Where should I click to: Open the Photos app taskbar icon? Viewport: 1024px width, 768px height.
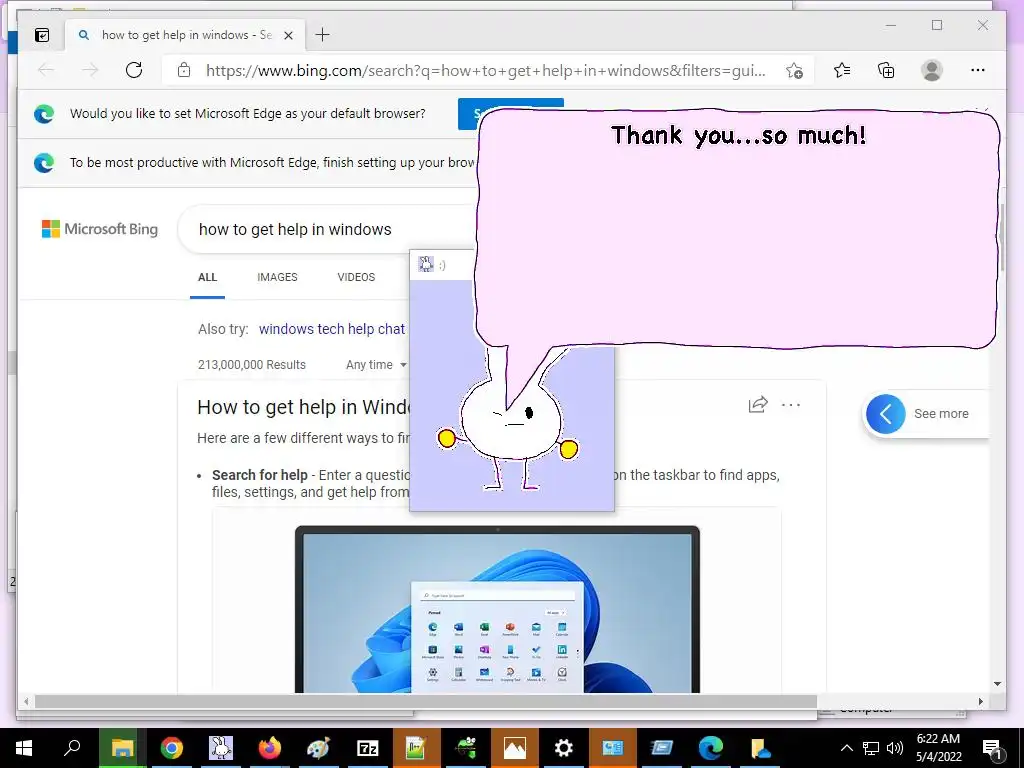pyautogui.click(x=514, y=748)
